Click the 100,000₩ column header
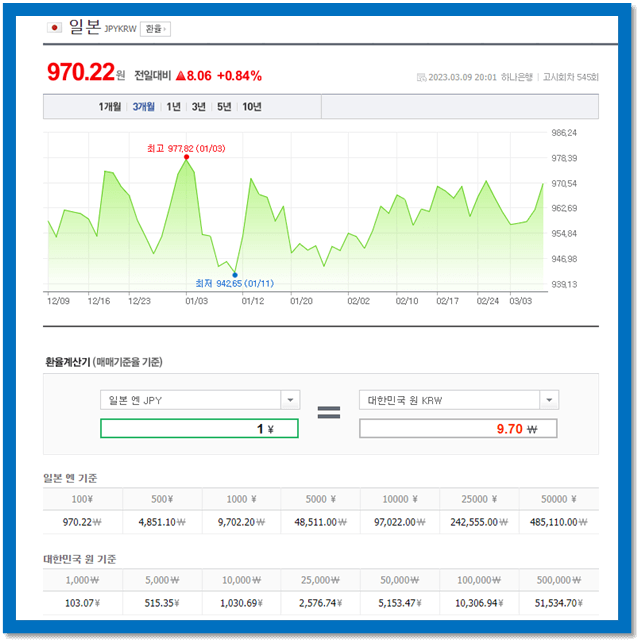This screenshot has width=641, height=643. [479, 580]
